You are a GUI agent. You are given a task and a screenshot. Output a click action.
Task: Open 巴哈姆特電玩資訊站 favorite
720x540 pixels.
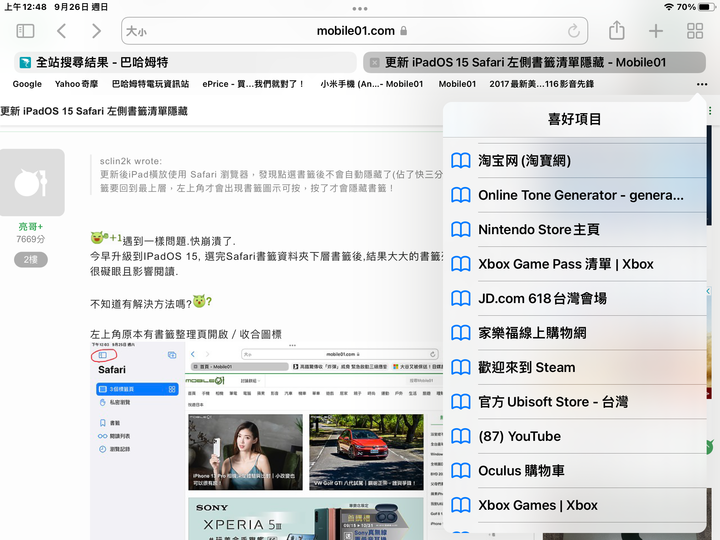150,84
